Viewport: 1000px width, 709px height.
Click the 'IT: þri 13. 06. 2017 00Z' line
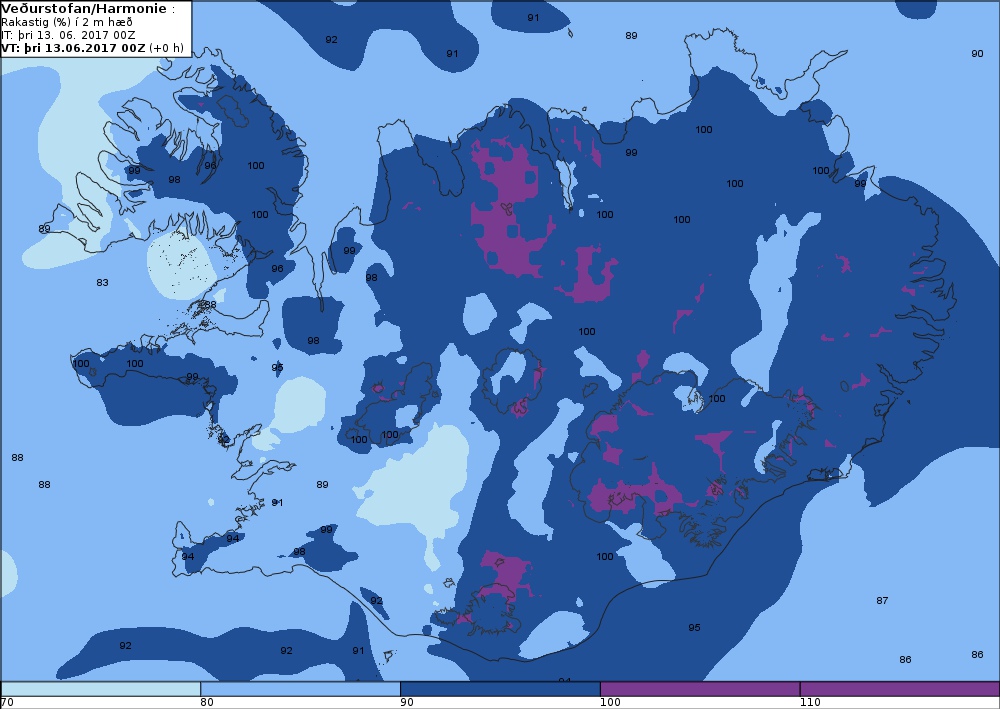pyautogui.click(x=68, y=35)
